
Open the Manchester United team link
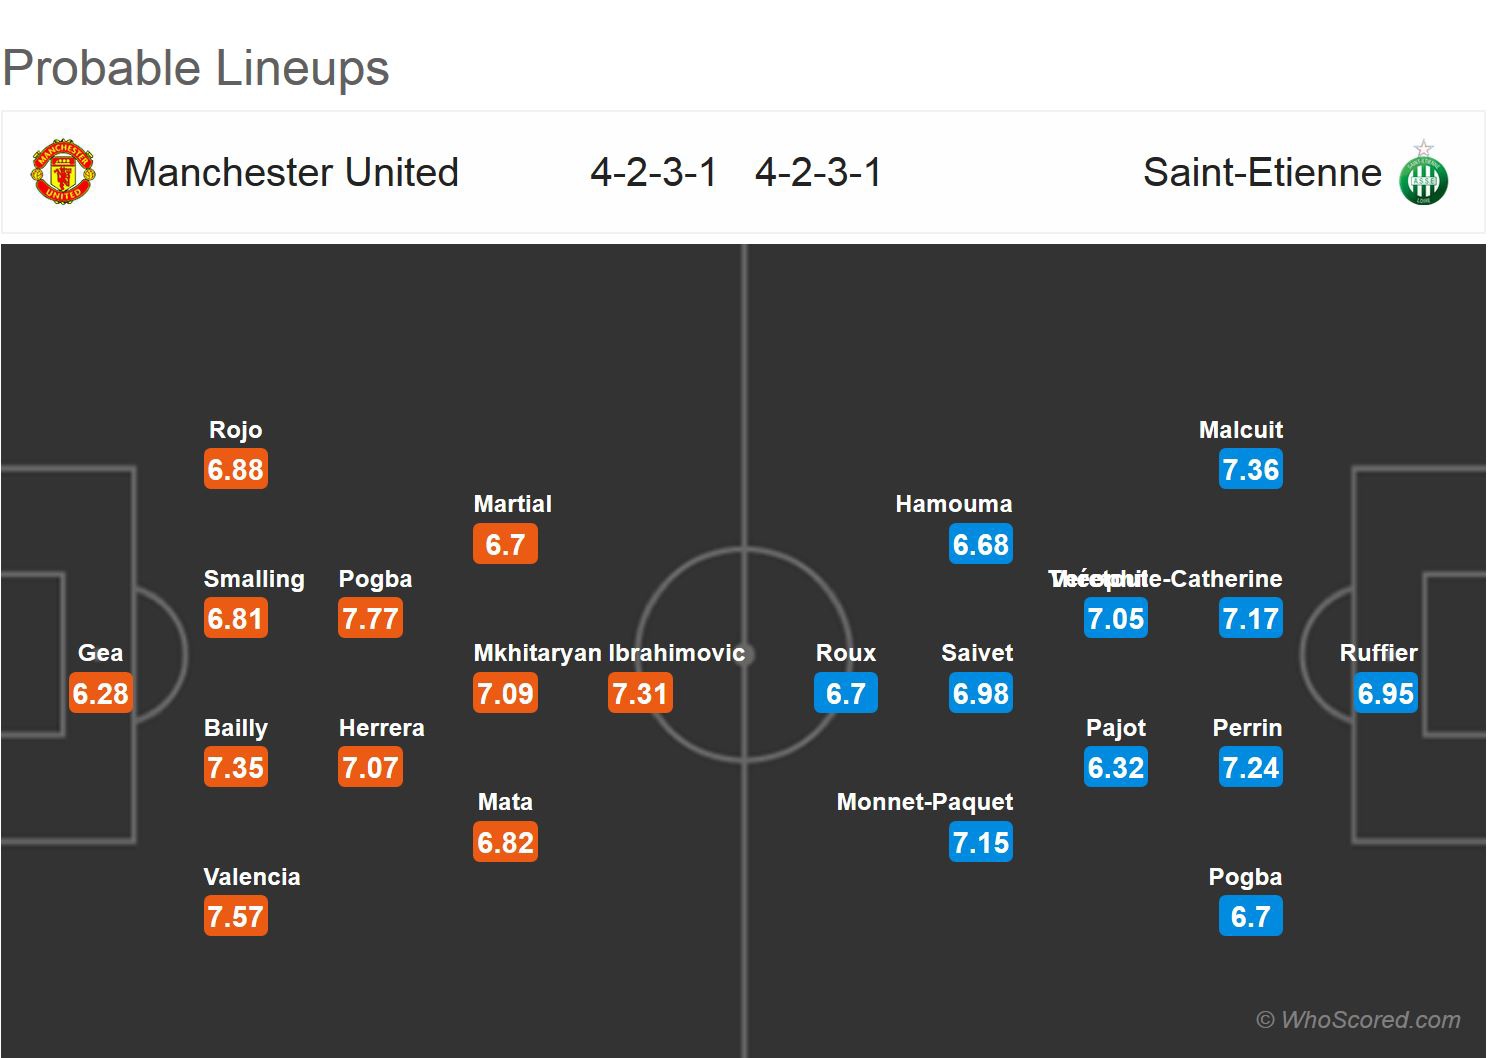(x=291, y=172)
